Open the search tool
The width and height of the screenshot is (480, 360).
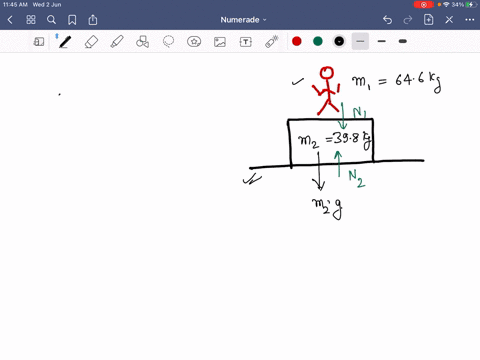coord(51,20)
